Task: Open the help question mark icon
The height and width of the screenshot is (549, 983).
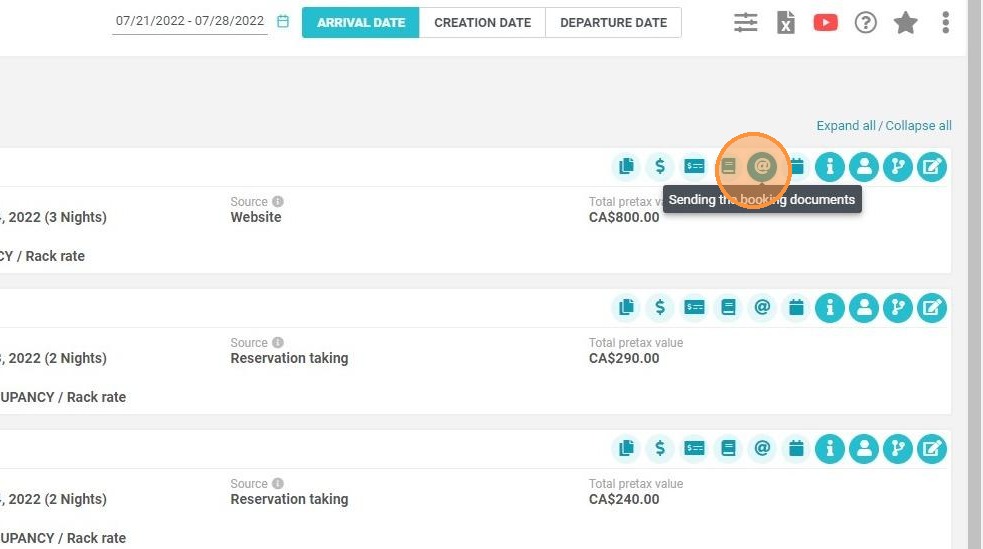Action: click(865, 23)
